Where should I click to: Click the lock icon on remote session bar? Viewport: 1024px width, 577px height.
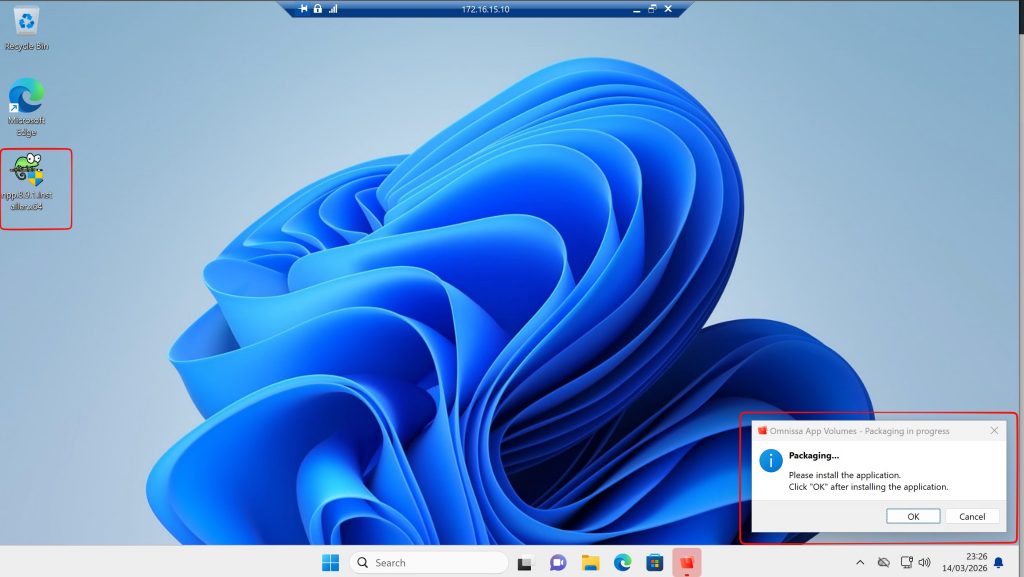(x=317, y=9)
